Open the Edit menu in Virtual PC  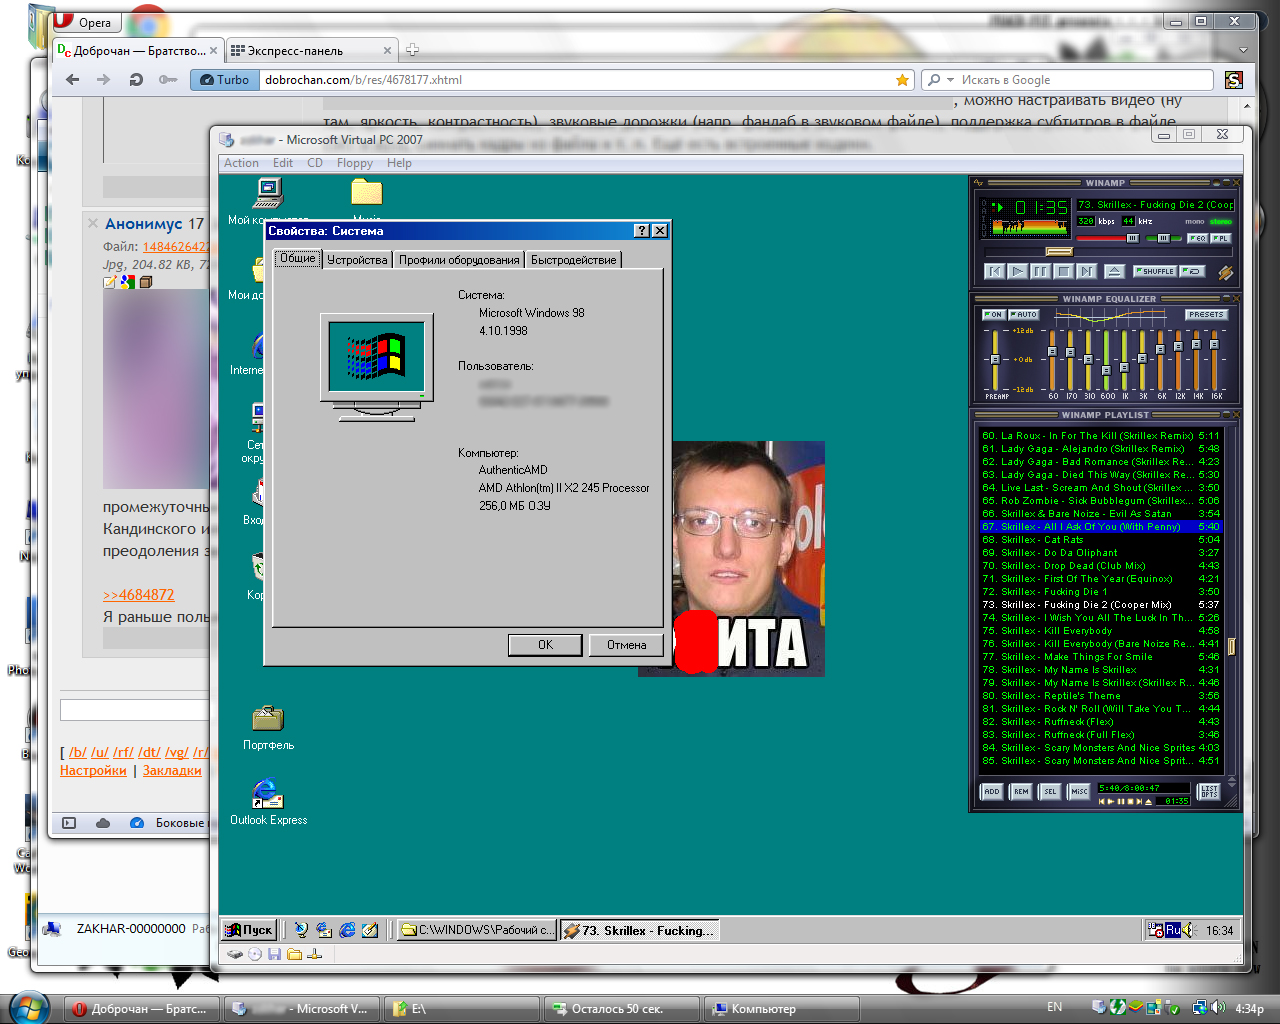pos(283,163)
